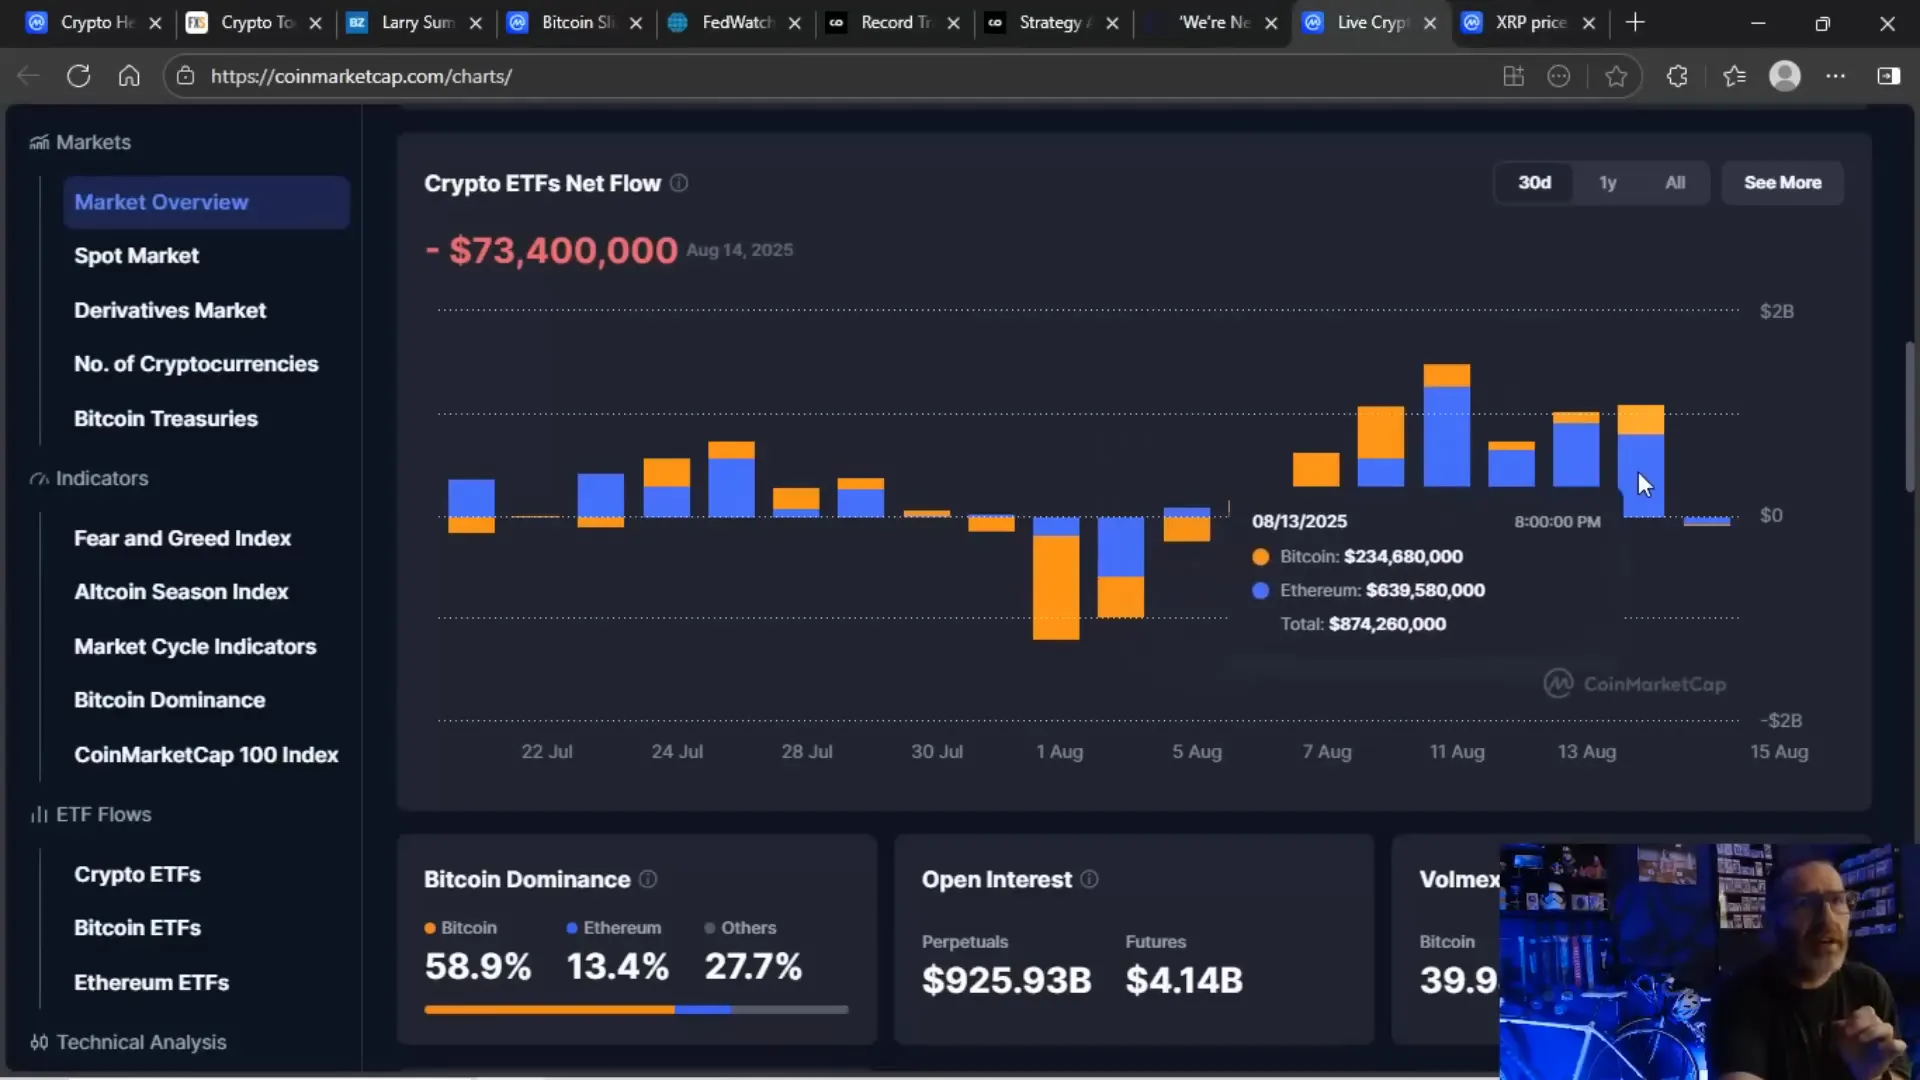Select the 30d time range

[1534, 183]
